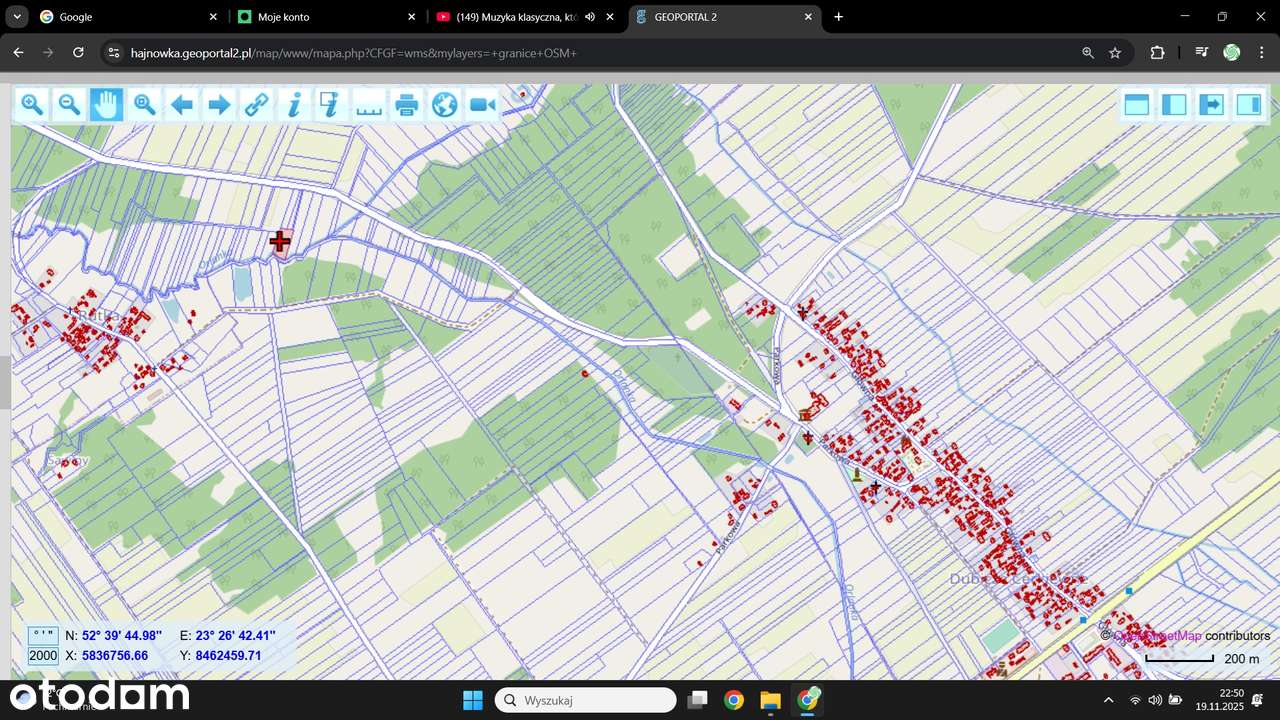
Task: Expand the hidden system tray icons
Action: (1108, 700)
